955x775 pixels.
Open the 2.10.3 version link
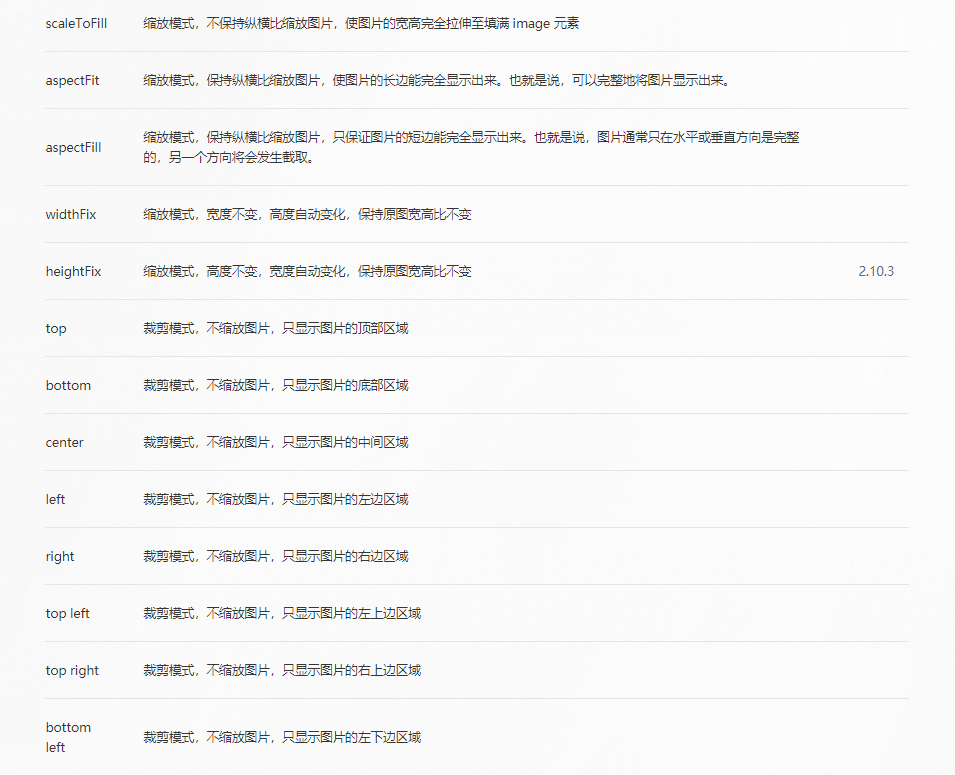[876, 271]
